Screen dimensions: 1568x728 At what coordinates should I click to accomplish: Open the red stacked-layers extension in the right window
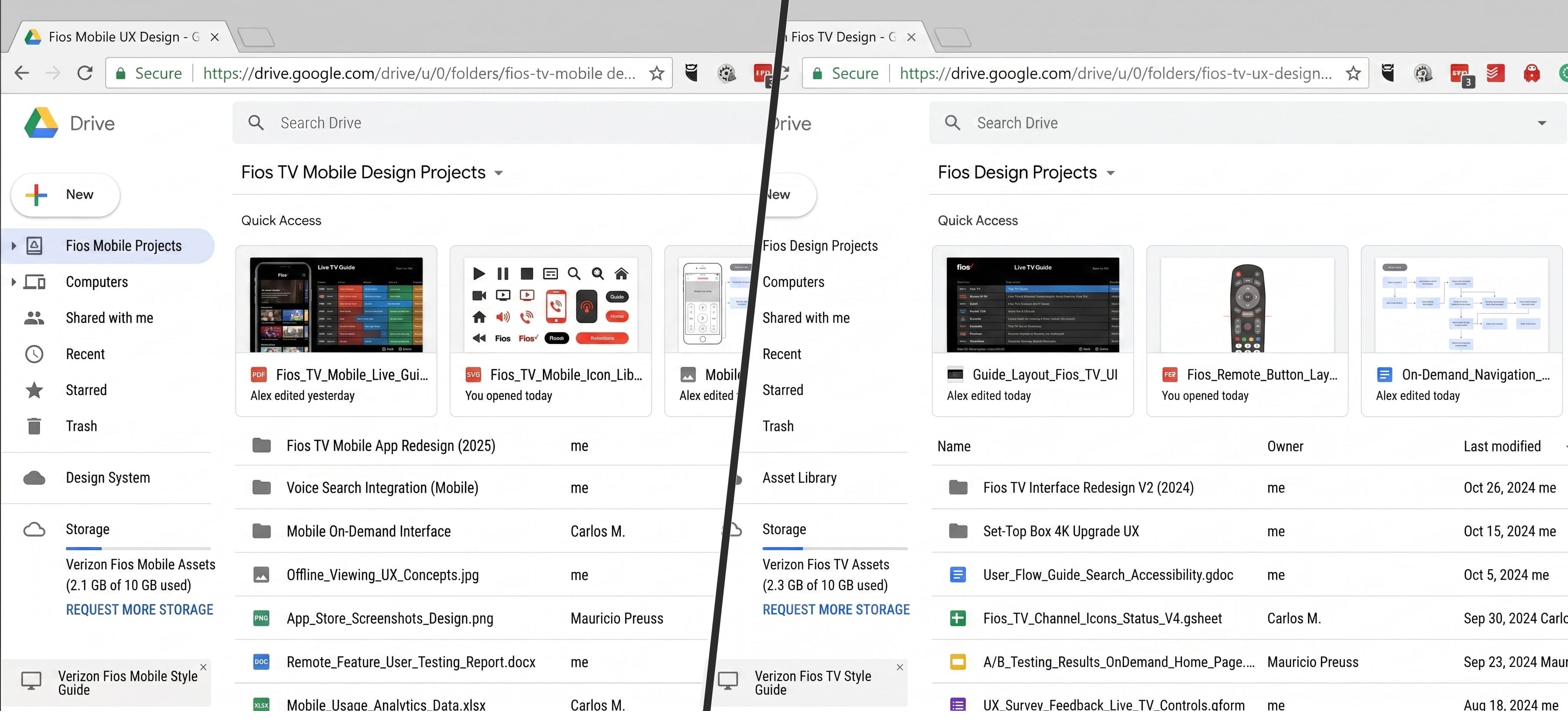[x=1495, y=73]
